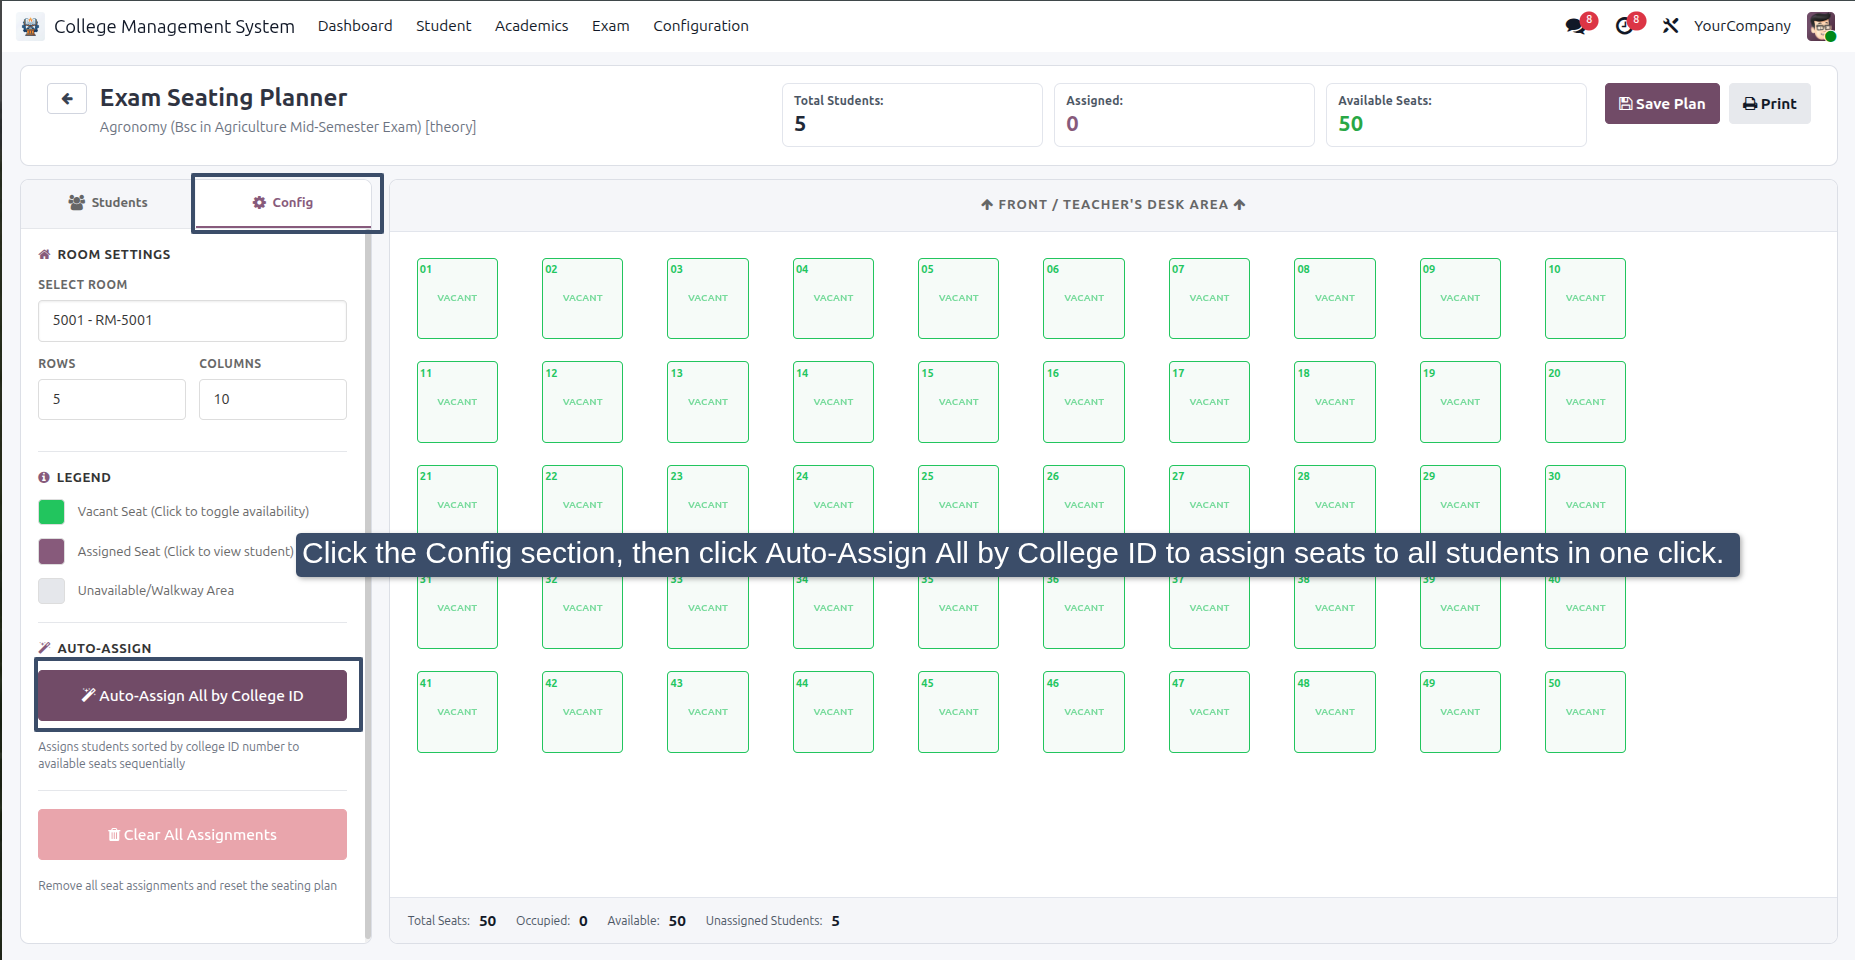This screenshot has width=1855, height=960.
Task: Print the seating plan
Action: pyautogui.click(x=1770, y=104)
